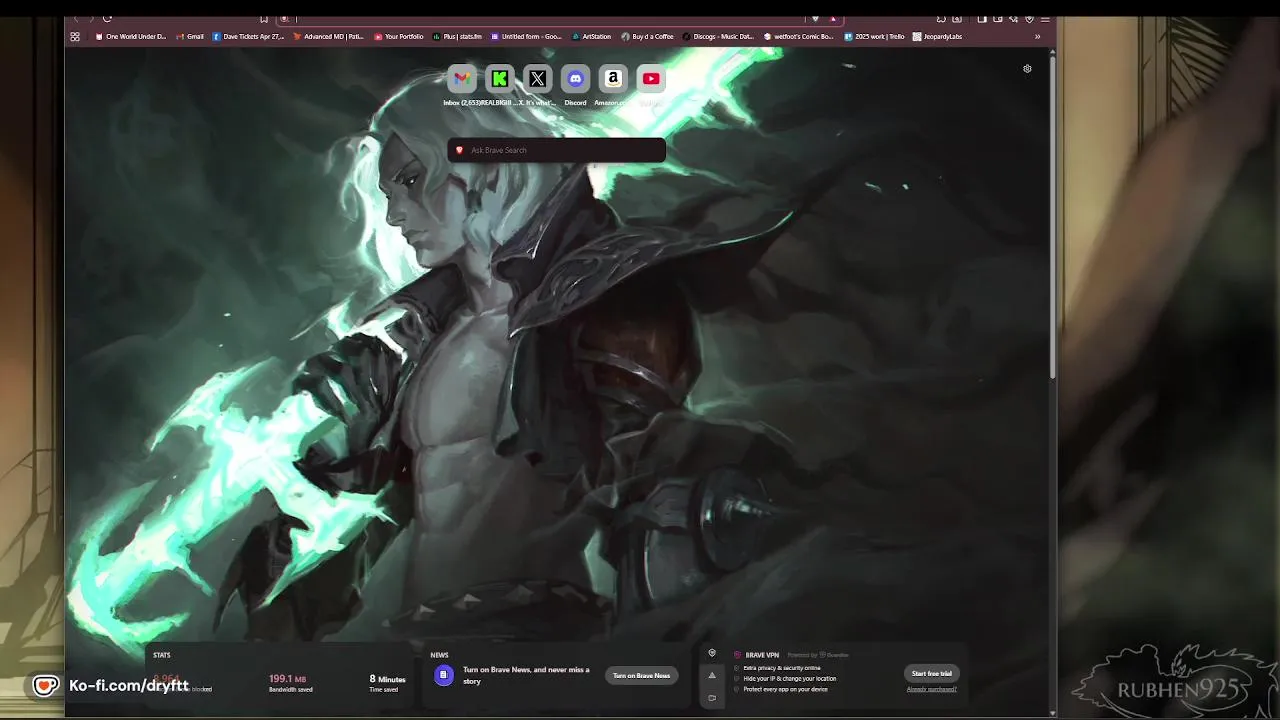Open Buy d a Coffee bookmark
The image size is (1280, 720).
click(647, 37)
